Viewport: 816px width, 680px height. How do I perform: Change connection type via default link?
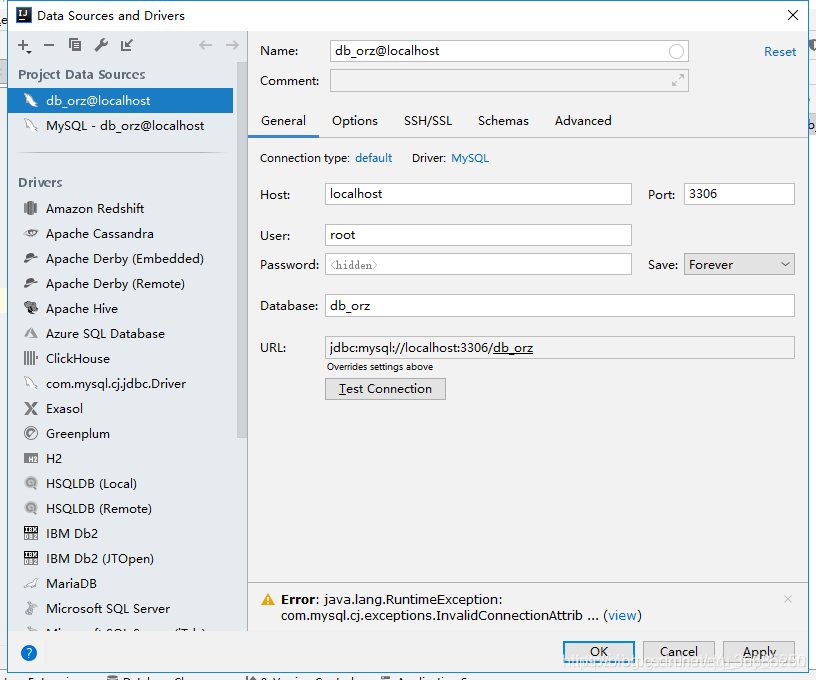point(373,158)
